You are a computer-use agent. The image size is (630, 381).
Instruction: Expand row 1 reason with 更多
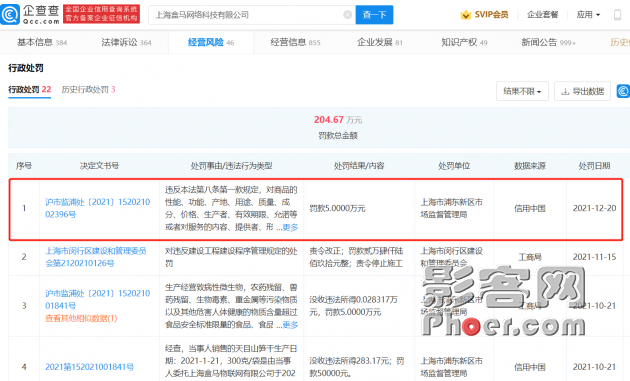[x=290, y=227]
